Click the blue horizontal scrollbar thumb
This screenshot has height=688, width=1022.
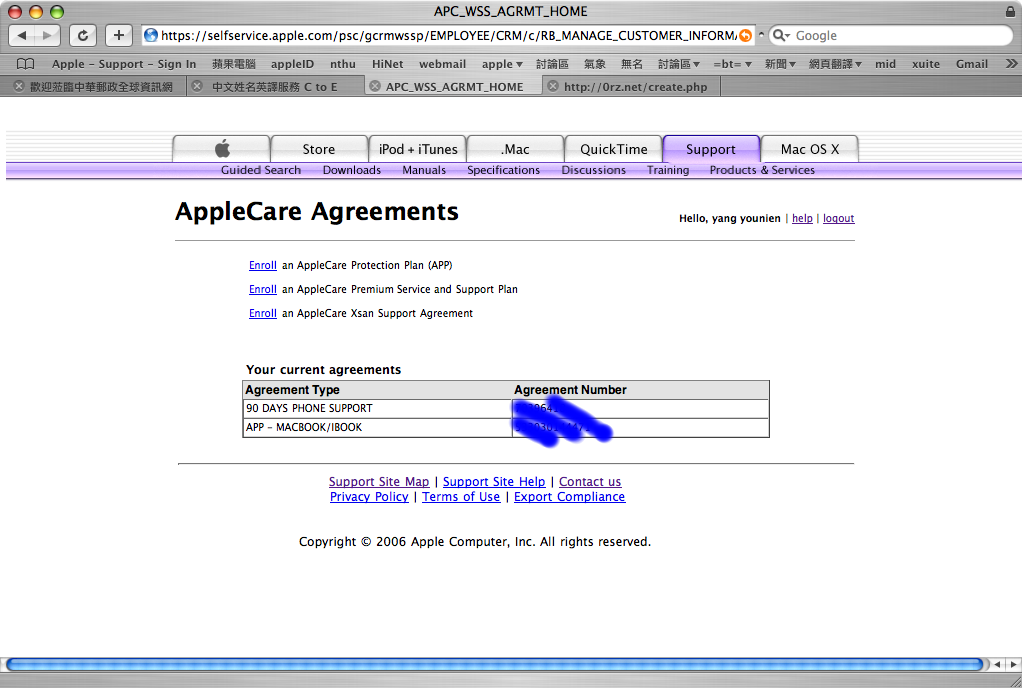(x=494, y=665)
